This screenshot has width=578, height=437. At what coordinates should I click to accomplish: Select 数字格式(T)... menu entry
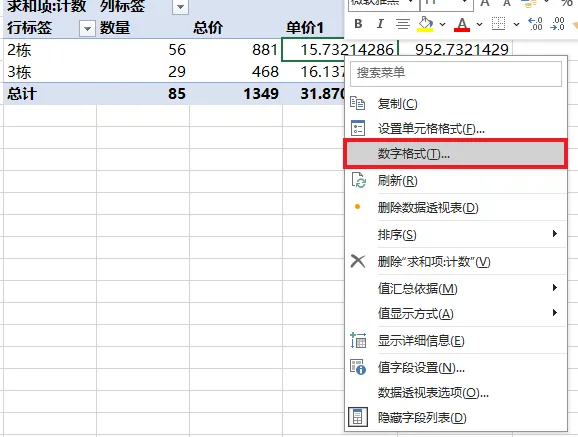pyautogui.click(x=455, y=154)
